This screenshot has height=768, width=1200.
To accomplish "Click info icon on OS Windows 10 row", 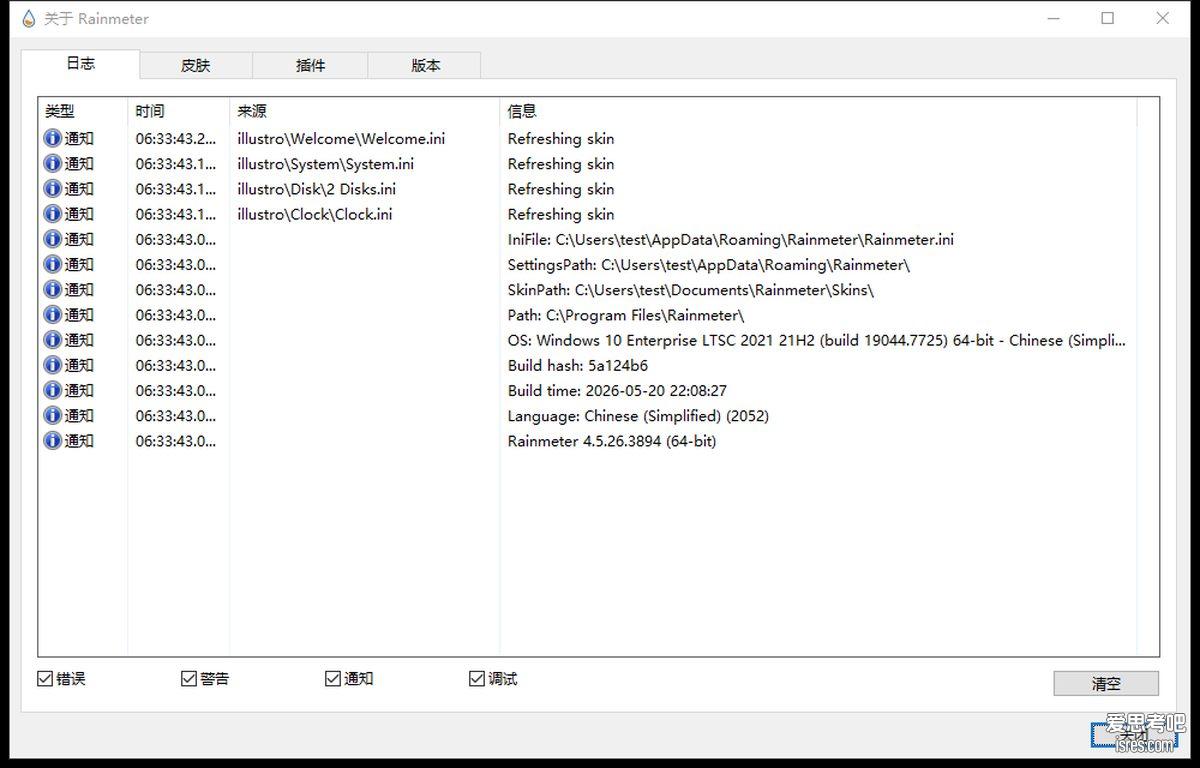I will (53, 340).
